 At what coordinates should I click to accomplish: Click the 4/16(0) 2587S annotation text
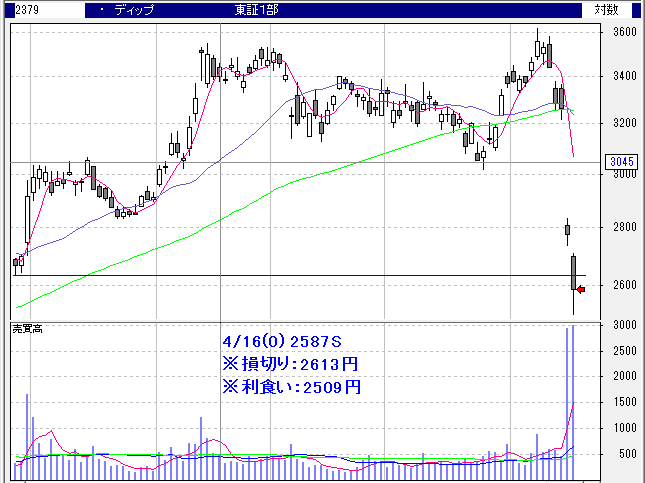[281, 342]
